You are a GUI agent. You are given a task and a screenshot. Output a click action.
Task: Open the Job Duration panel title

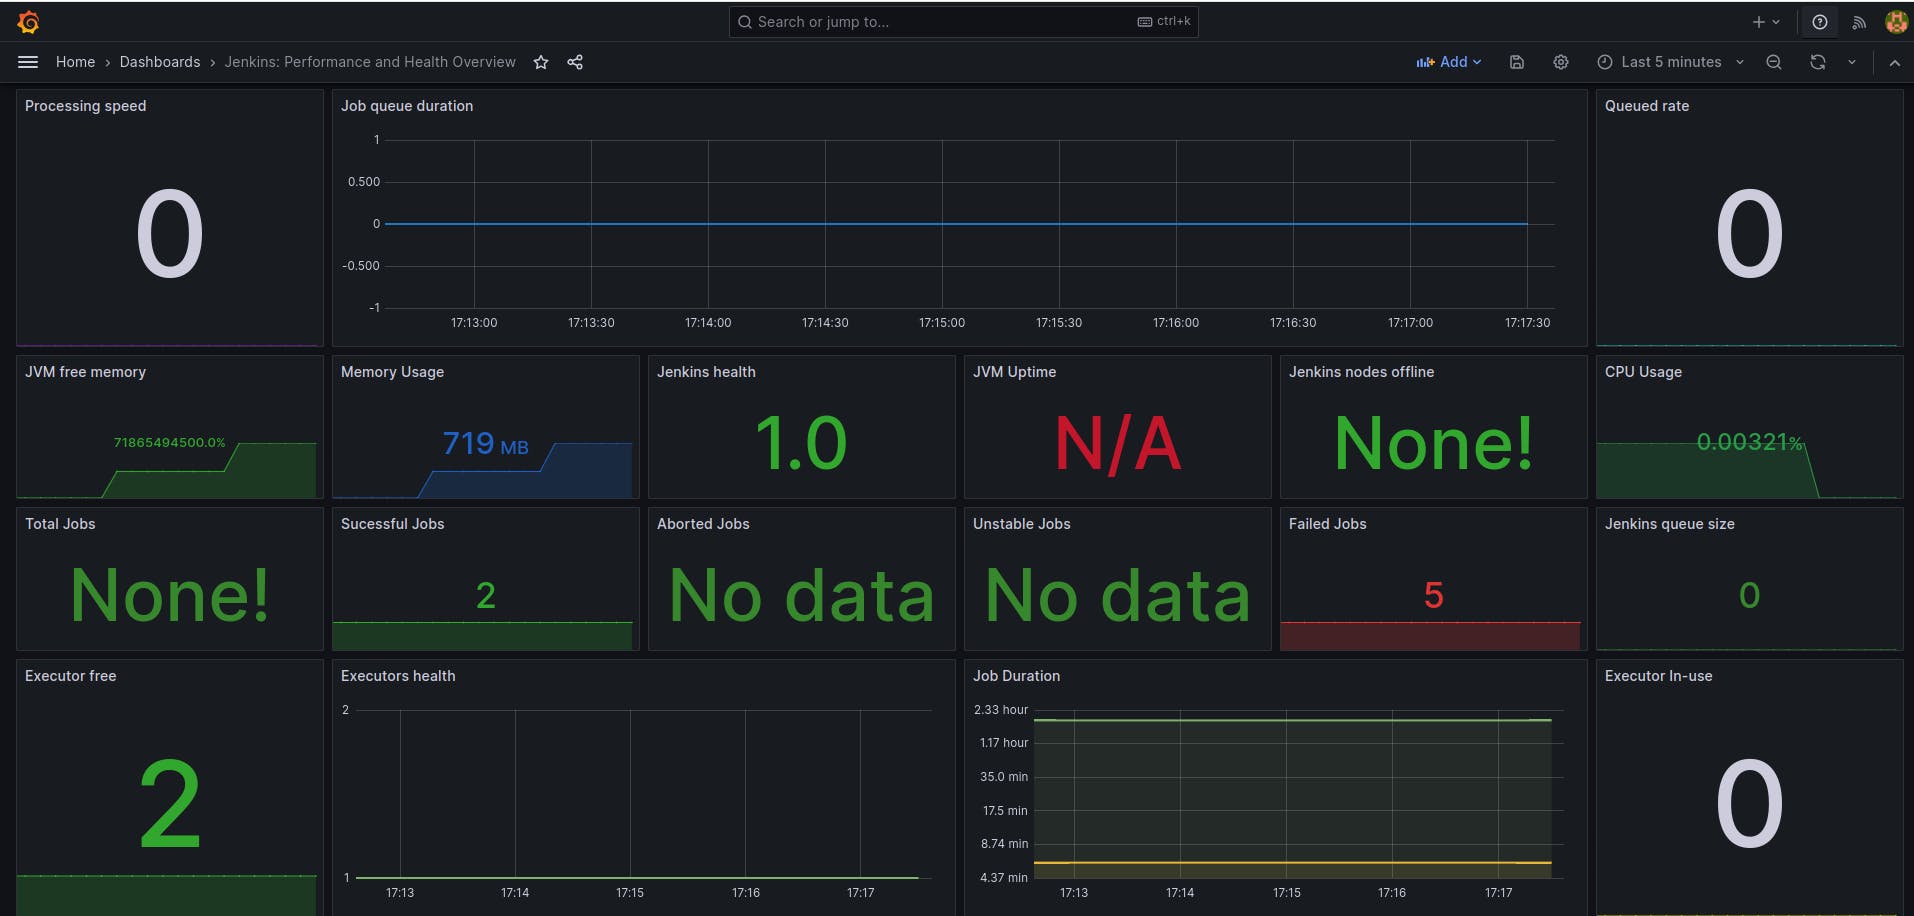pos(1016,676)
